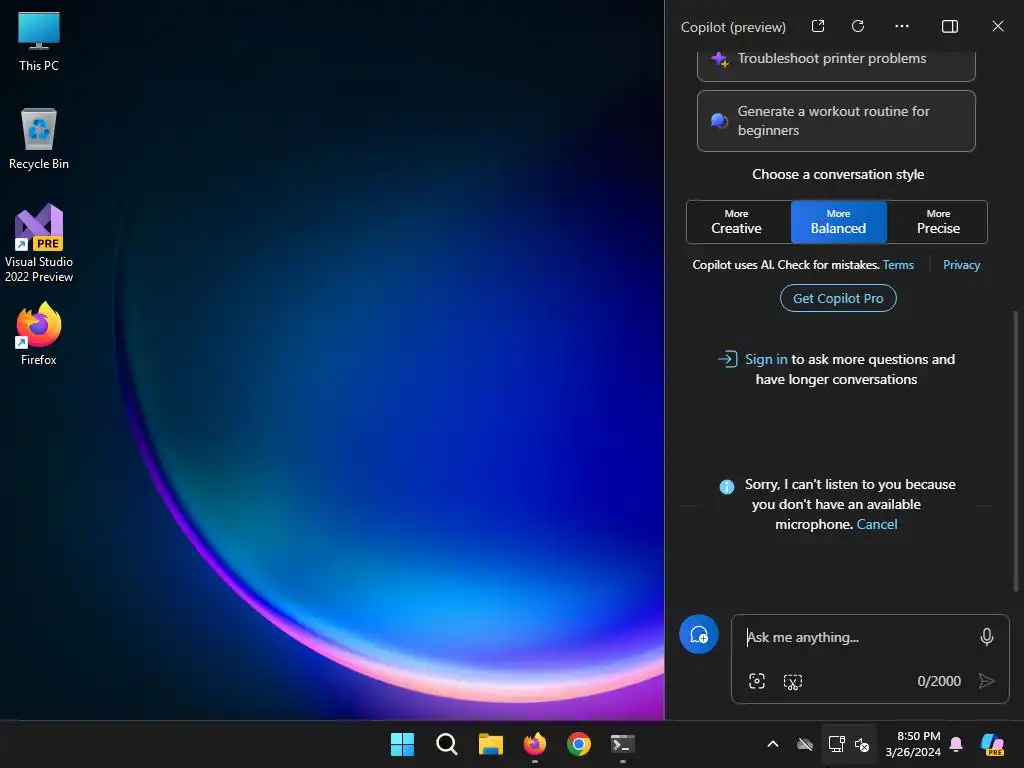
Task: Click the sign-in arrow icon
Action: pos(728,359)
